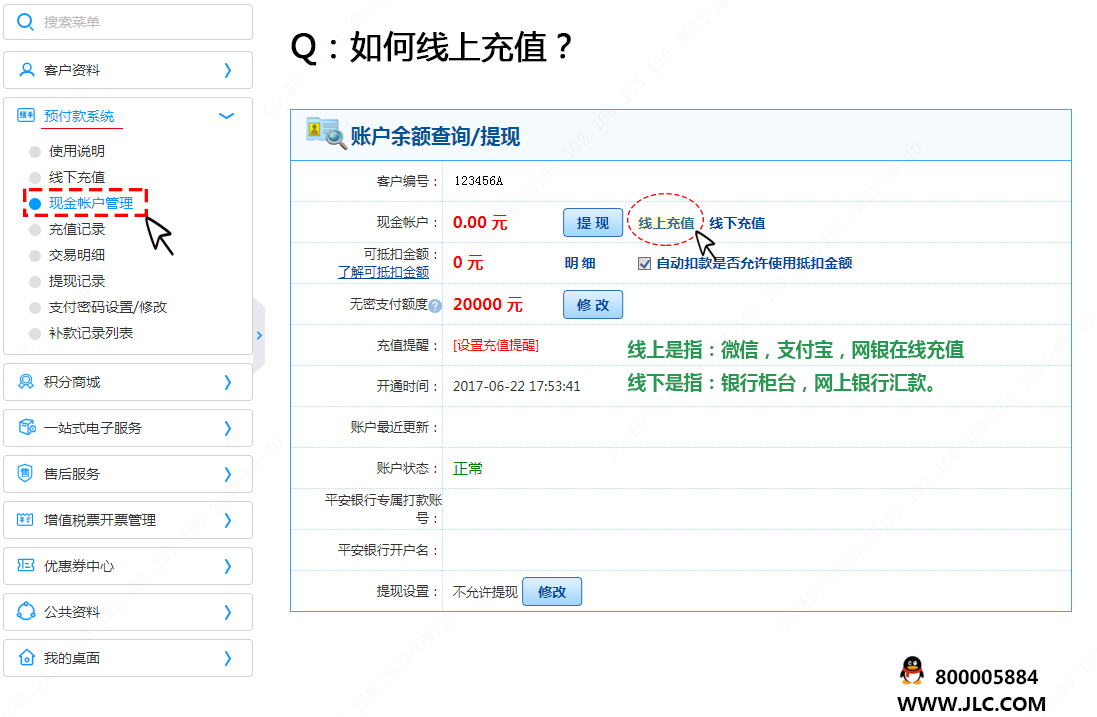Click the 一站式电子服务 icon
Screen dimensions: 1097x717
[27, 428]
